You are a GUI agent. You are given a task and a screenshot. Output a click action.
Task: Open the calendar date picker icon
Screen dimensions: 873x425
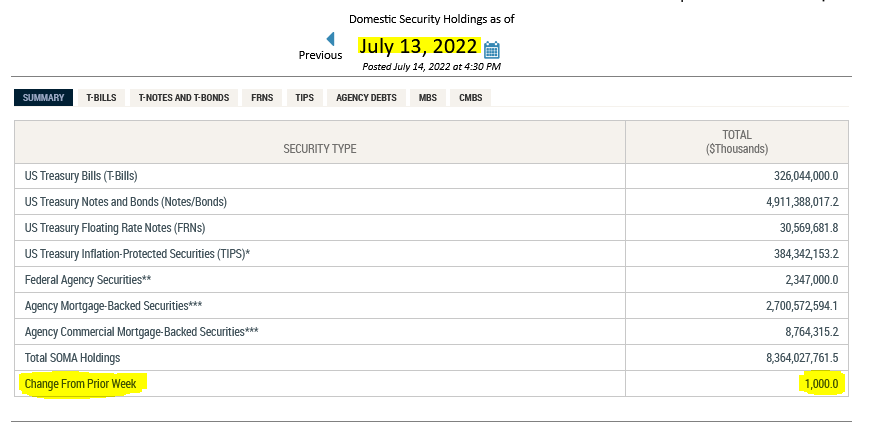click(491, 50)
